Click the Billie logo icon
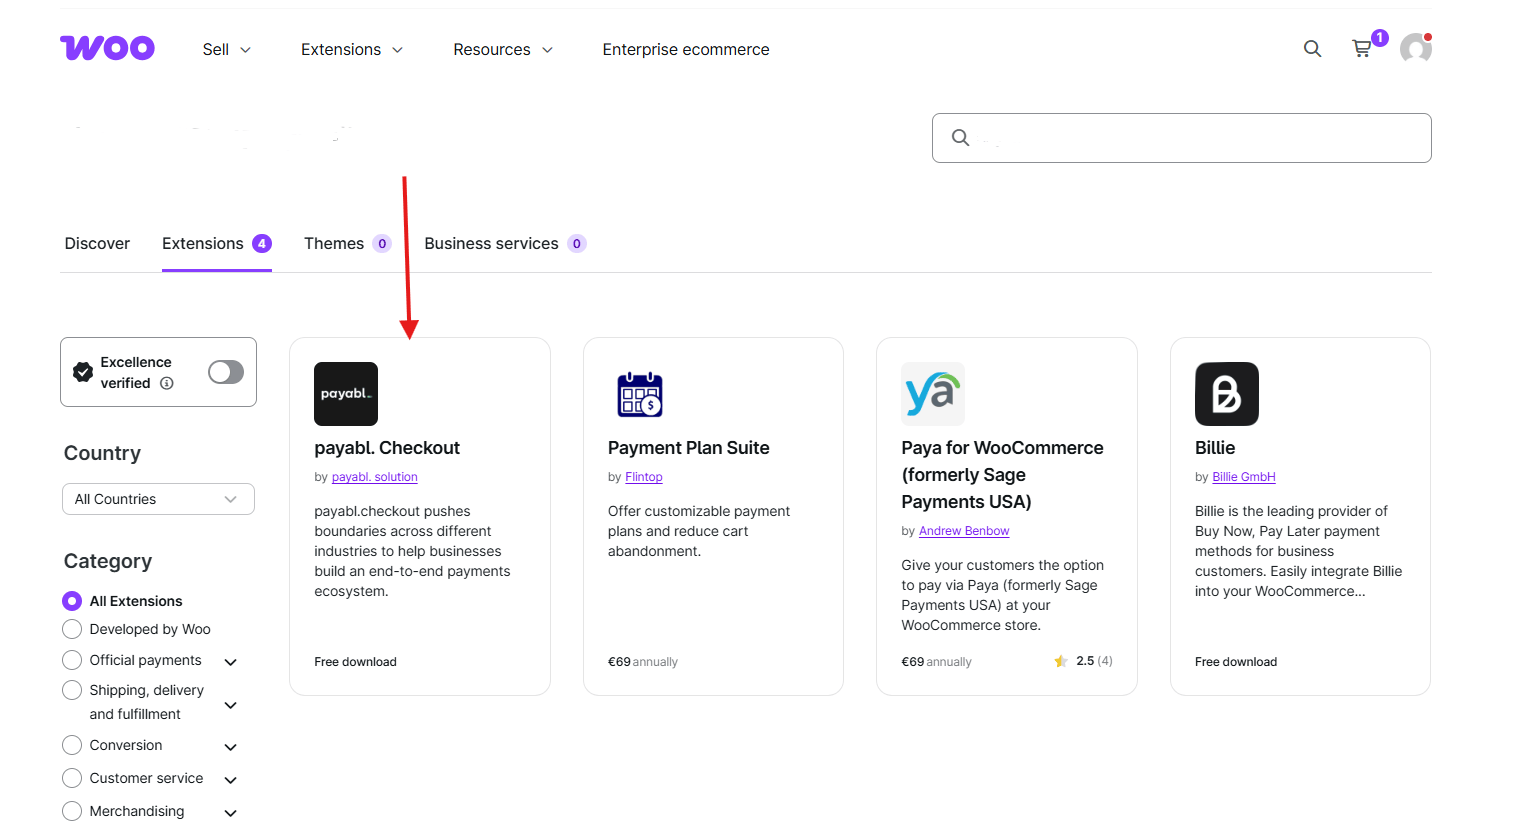Screen dimensions: 1526x831 click(1227, 394)
